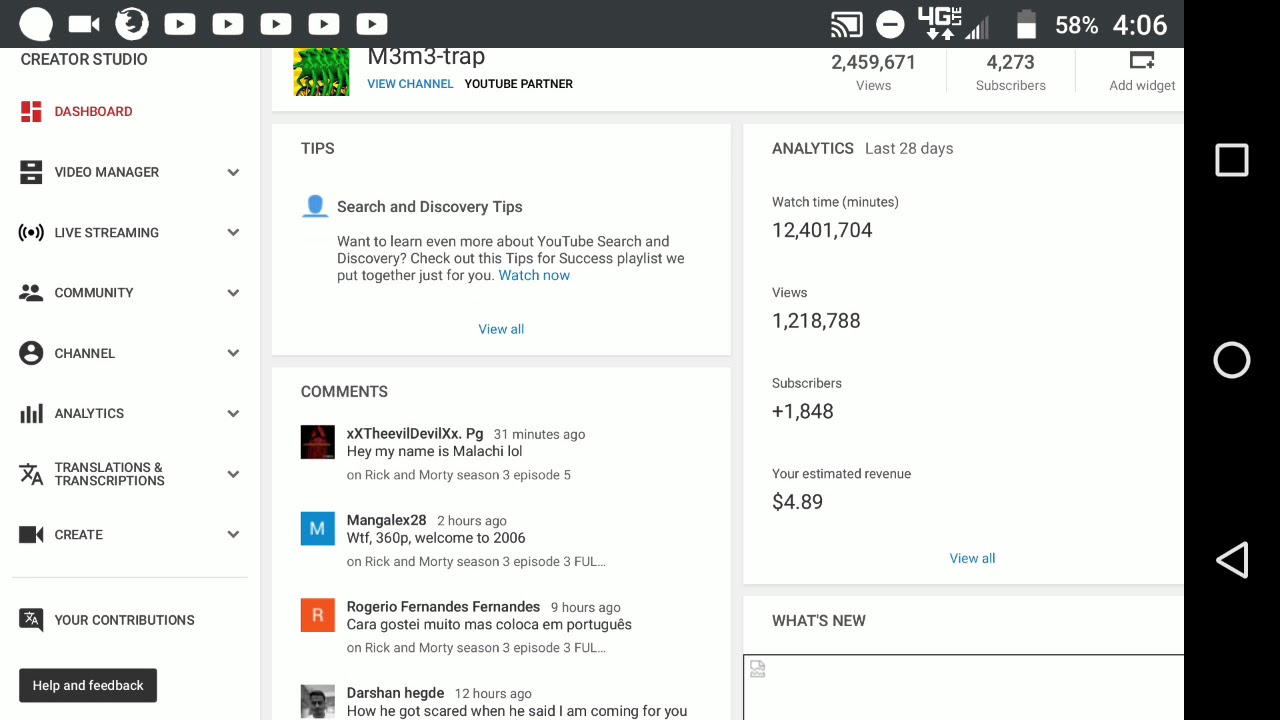Tap the Firefox notification icon
Screen dimensions: 1280x720
point(132,24)
